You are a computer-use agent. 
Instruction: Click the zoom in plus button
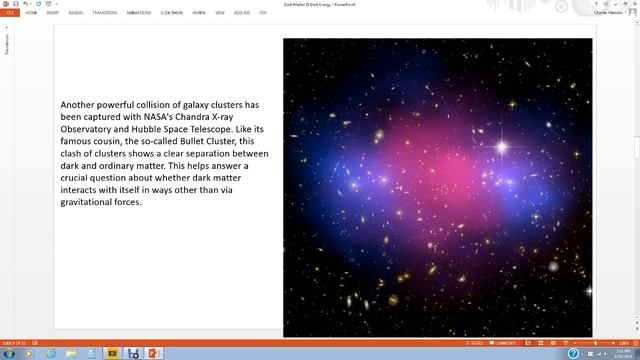point(613,343)
